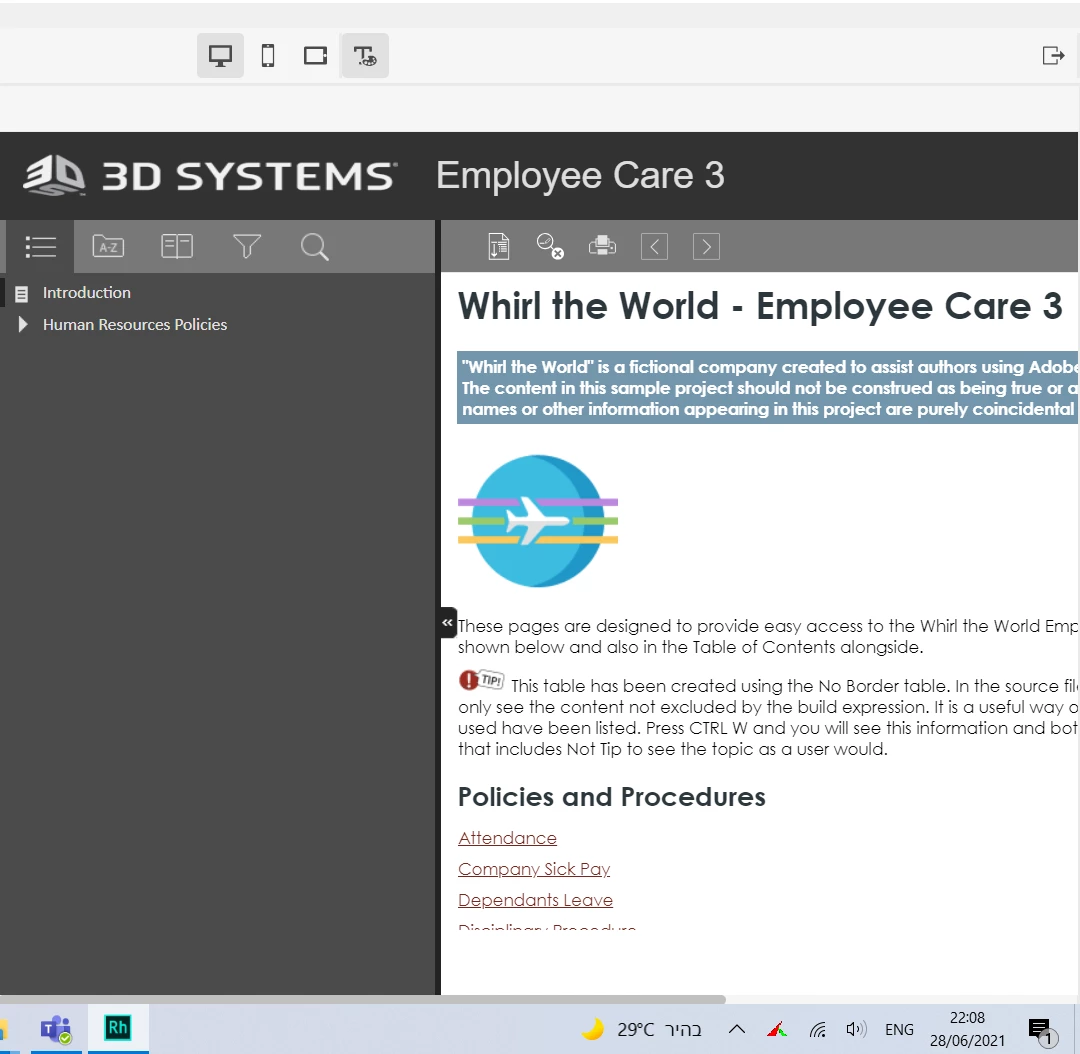Click the Whirl the World page heading
Image resolution: width=1080 pixels, height=1054 pixels.
pyautogui.click(x=760, y=306)
